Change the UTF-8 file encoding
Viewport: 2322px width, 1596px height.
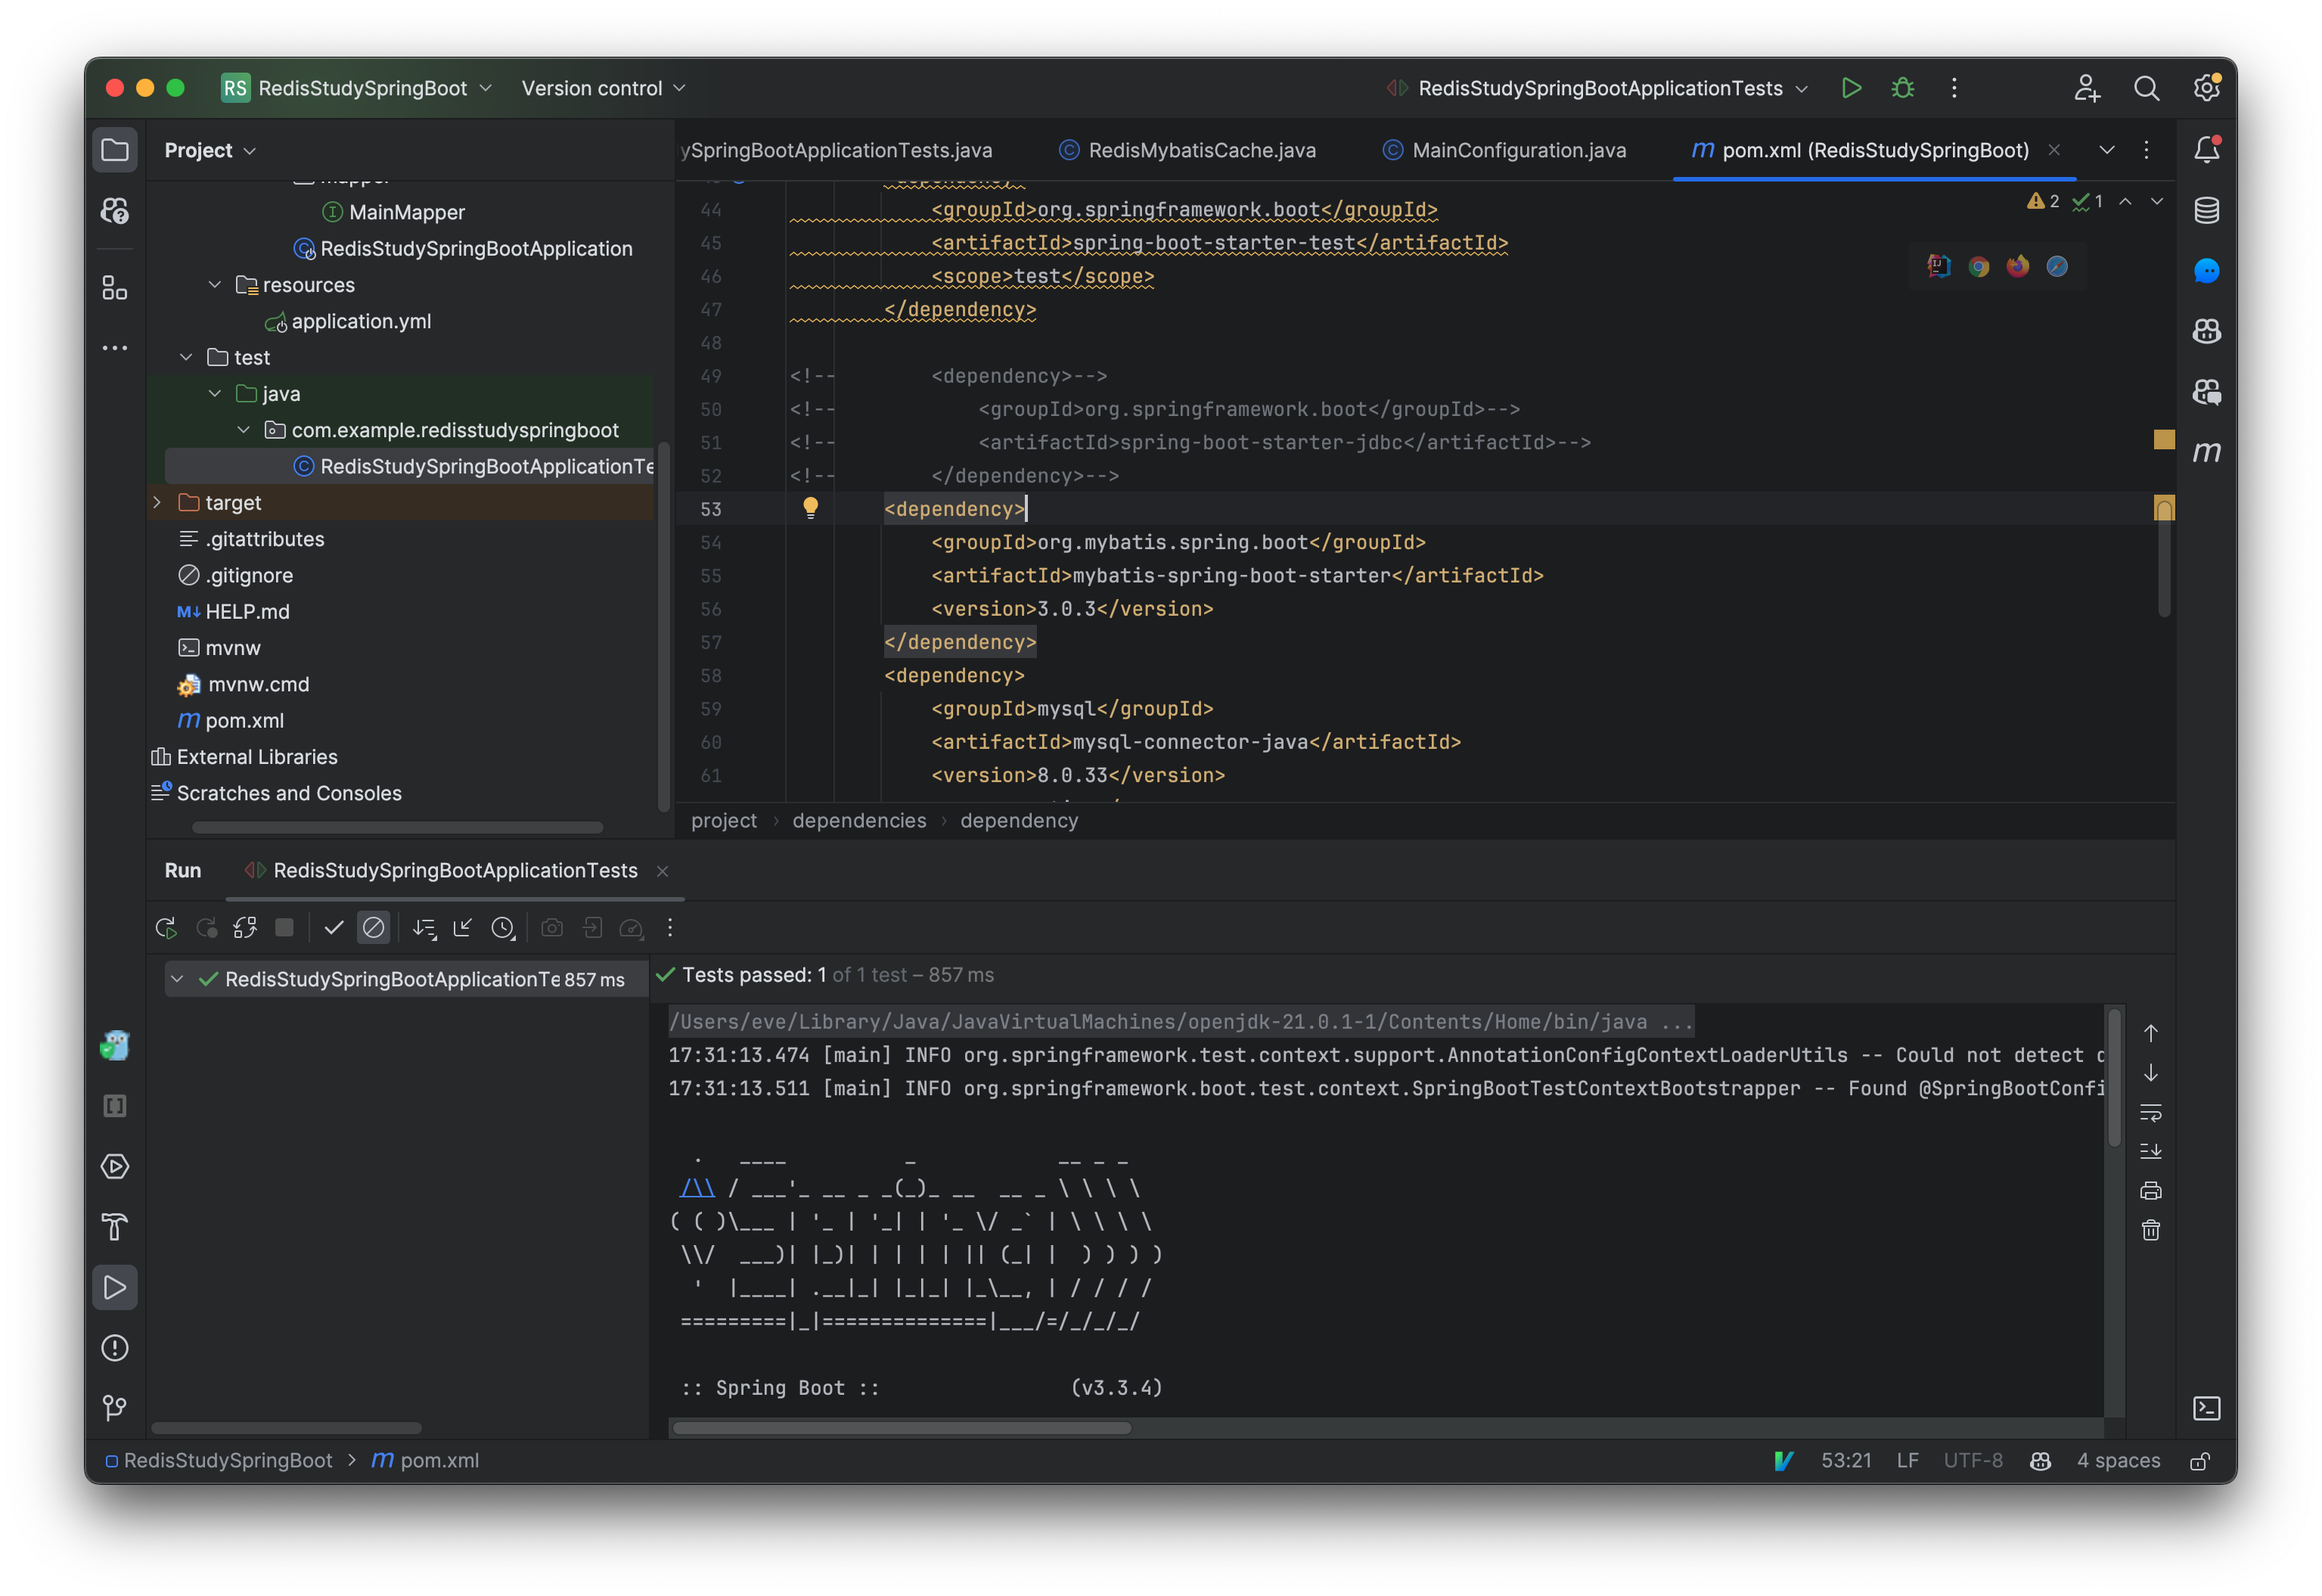(1972, 1461)
